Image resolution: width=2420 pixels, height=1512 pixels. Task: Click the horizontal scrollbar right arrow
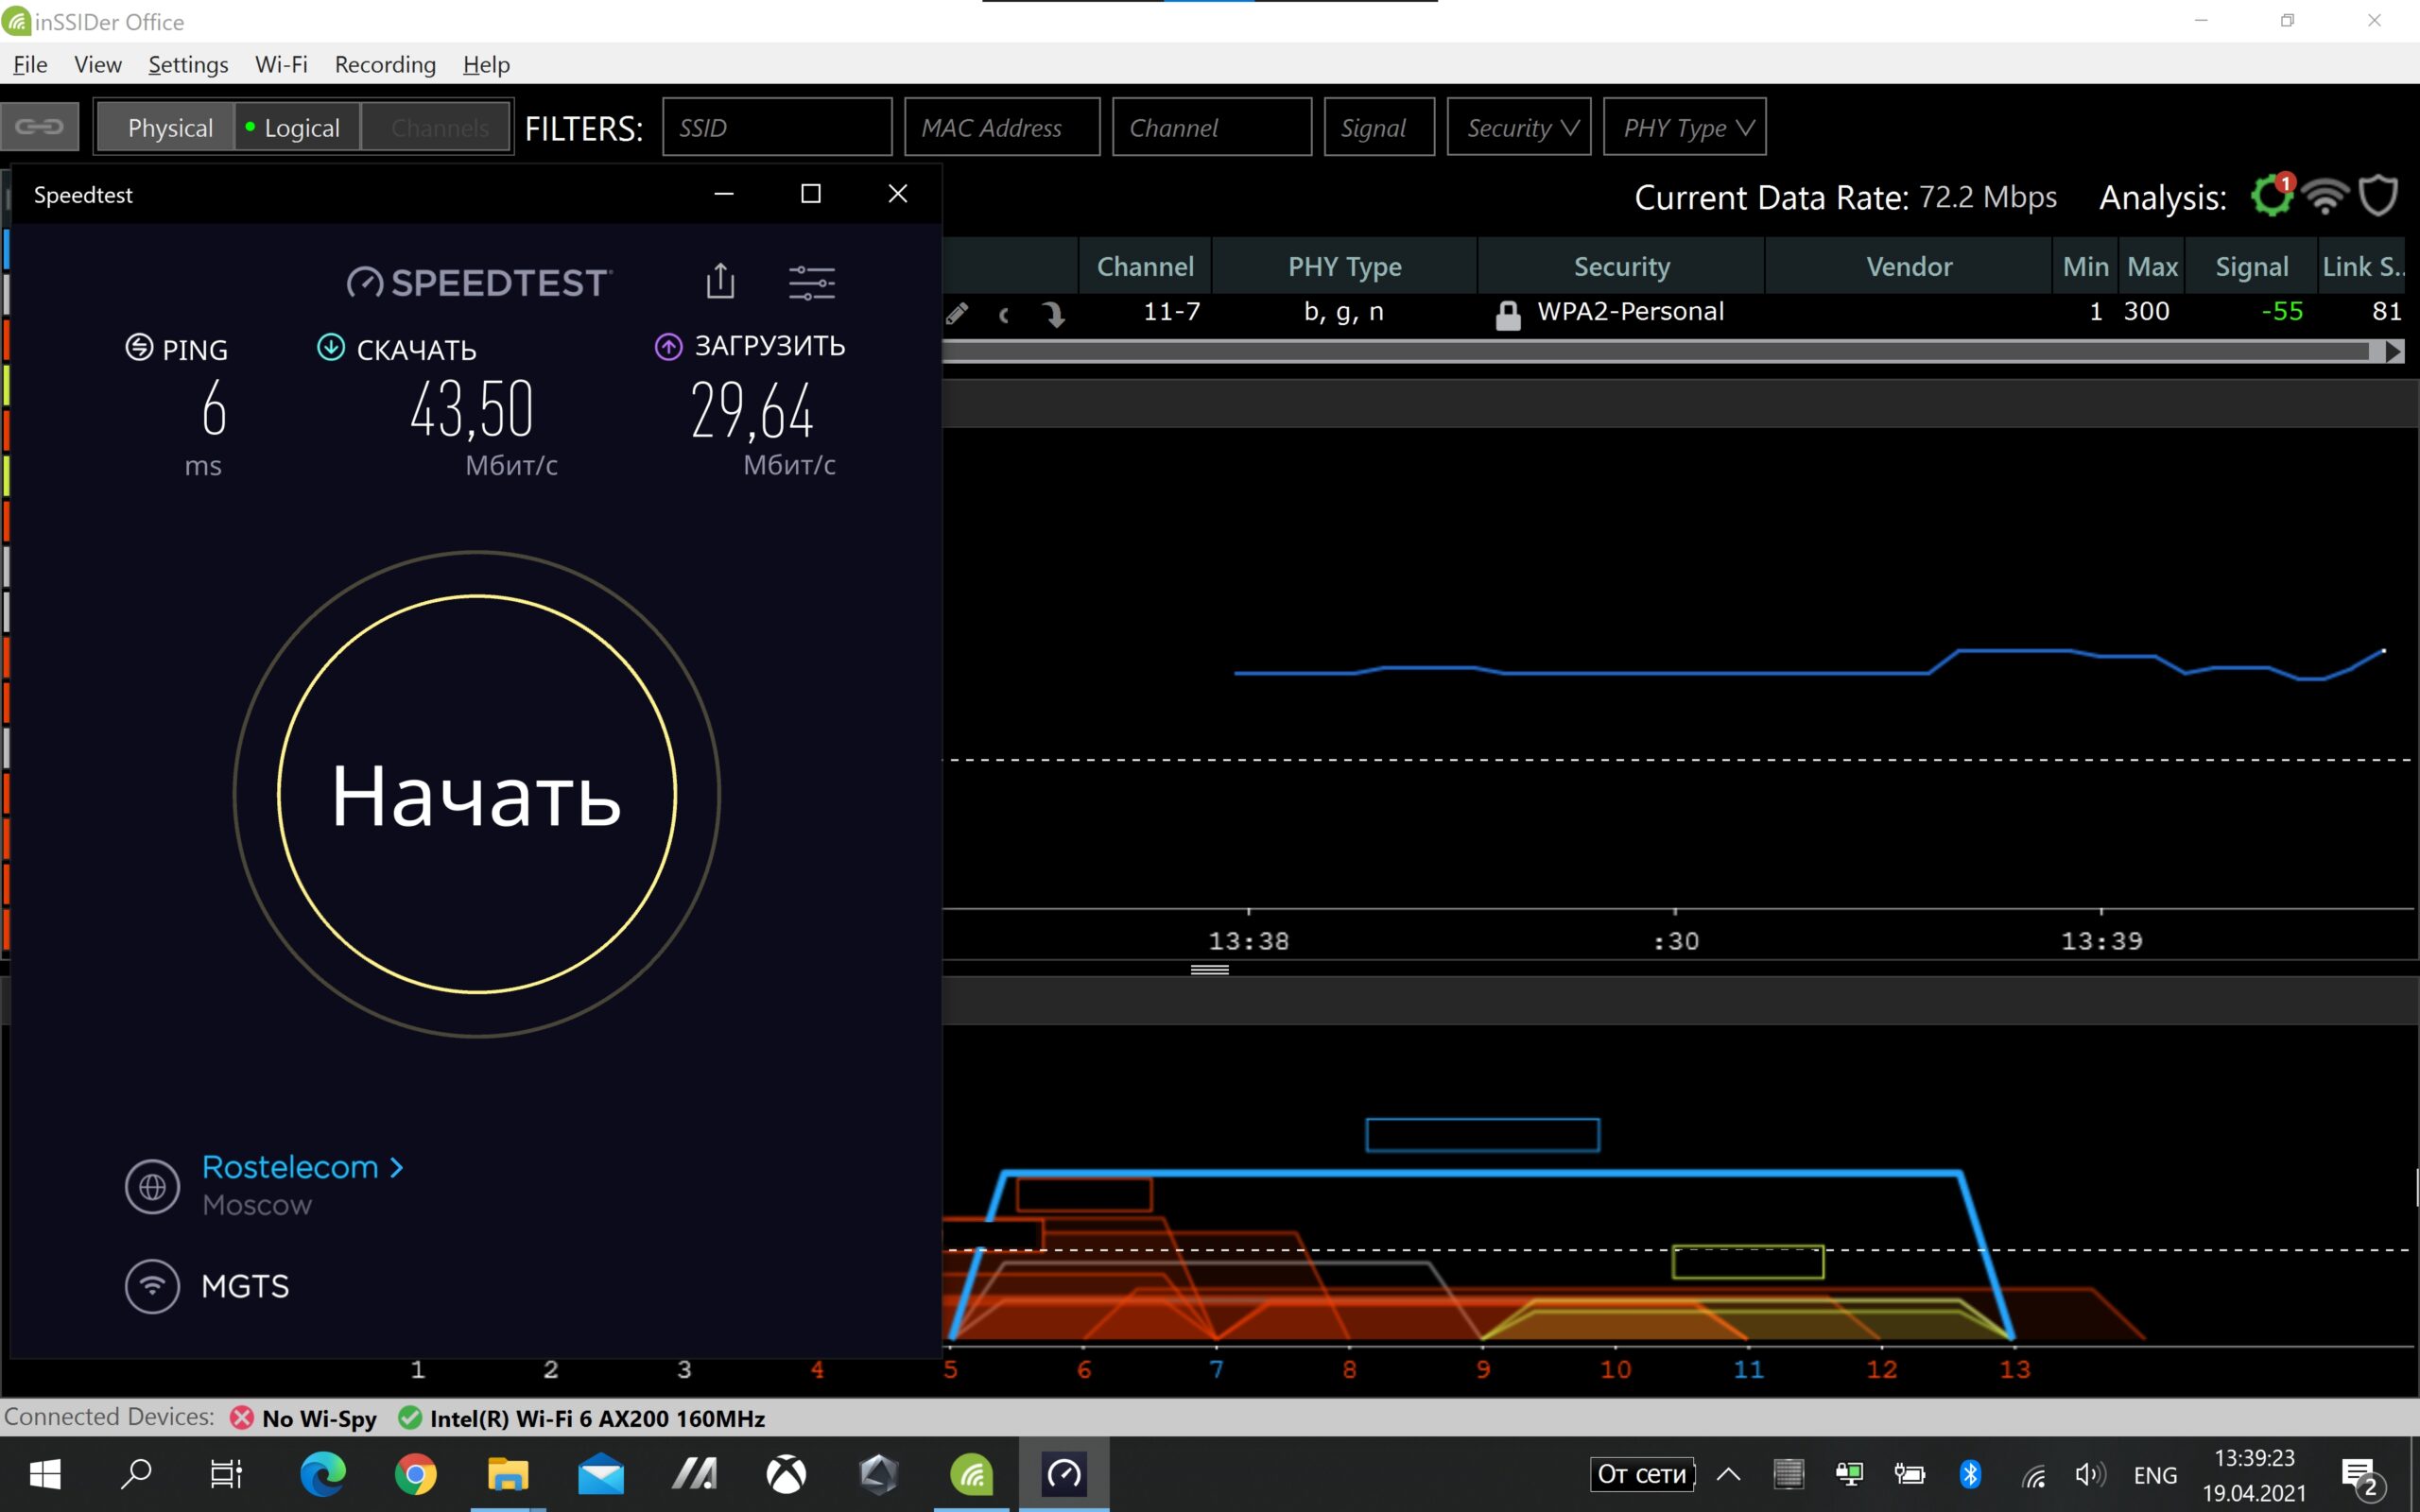[2394, 352]
